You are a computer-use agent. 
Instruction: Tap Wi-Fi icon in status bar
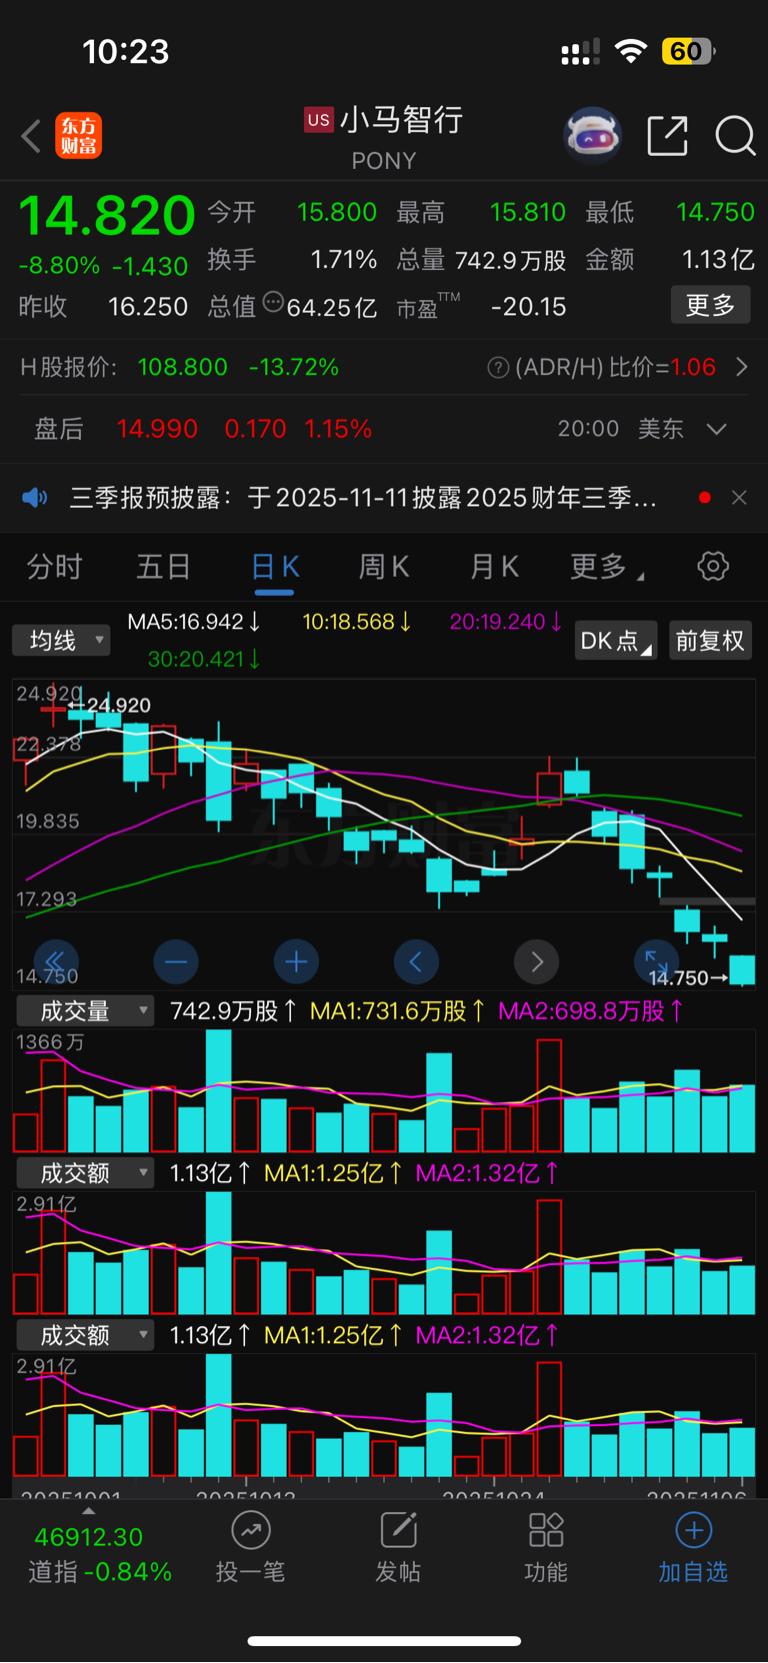pos(631,51)
